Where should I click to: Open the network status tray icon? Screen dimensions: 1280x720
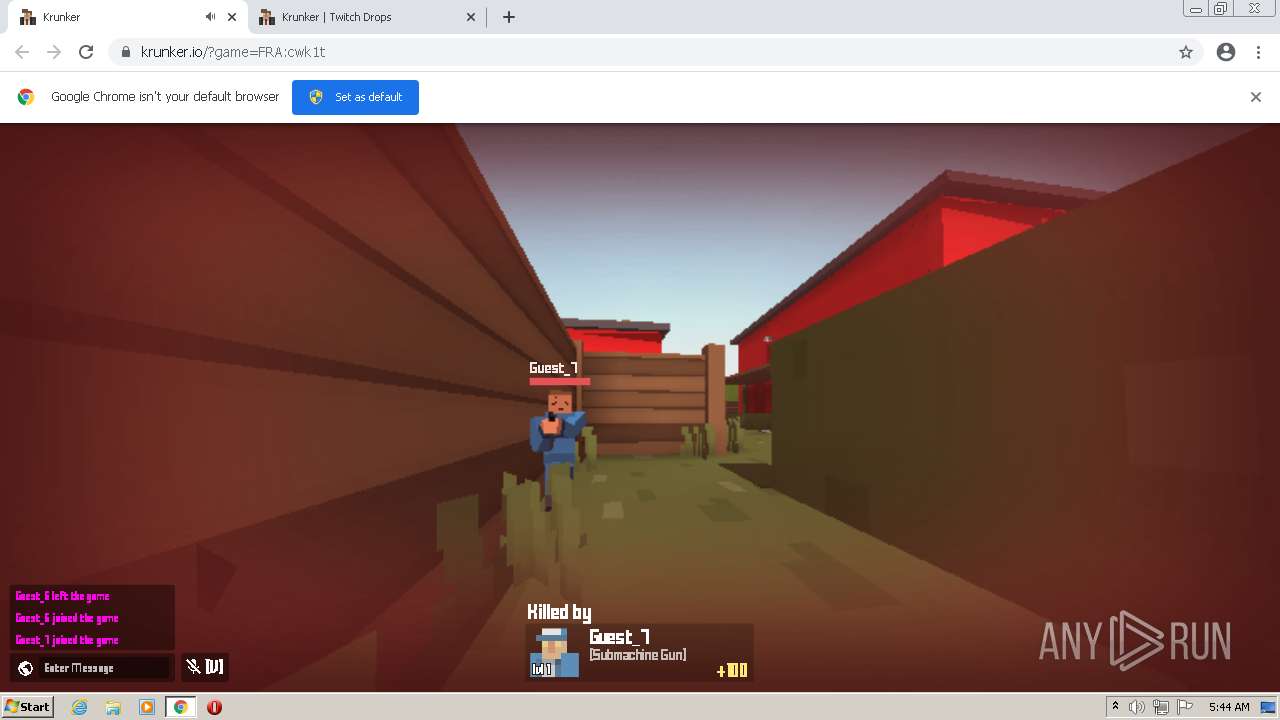pos(1160,707)
